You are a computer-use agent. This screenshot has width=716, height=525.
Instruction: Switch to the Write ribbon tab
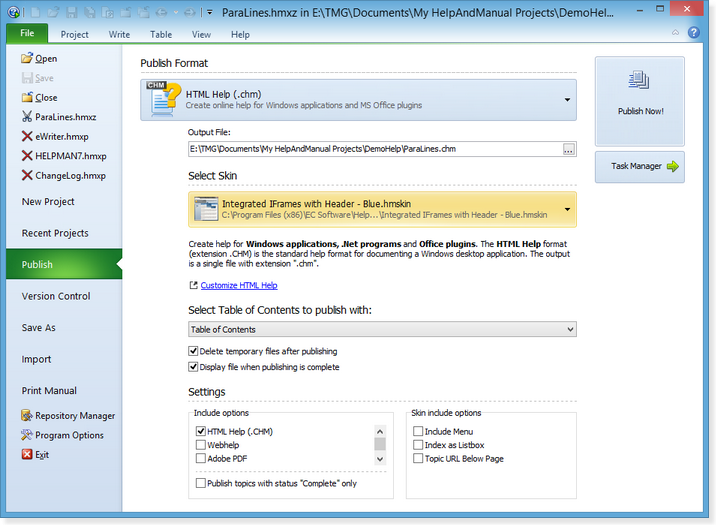click(119, 34)
